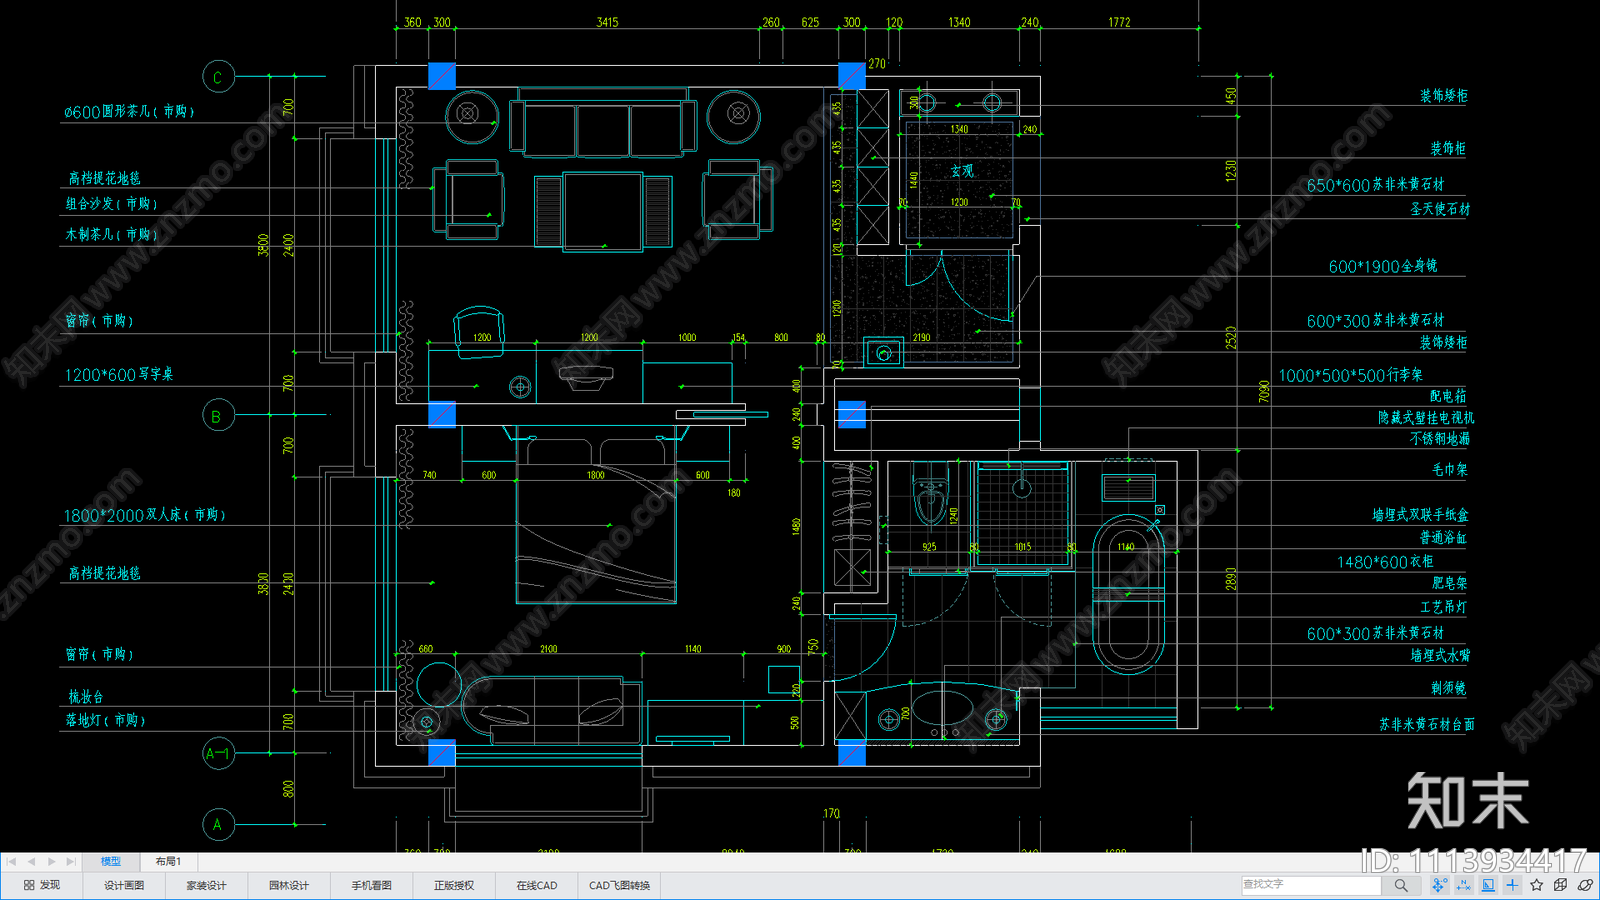Click the 查找文字 search field

click(x=1311, y=885)
